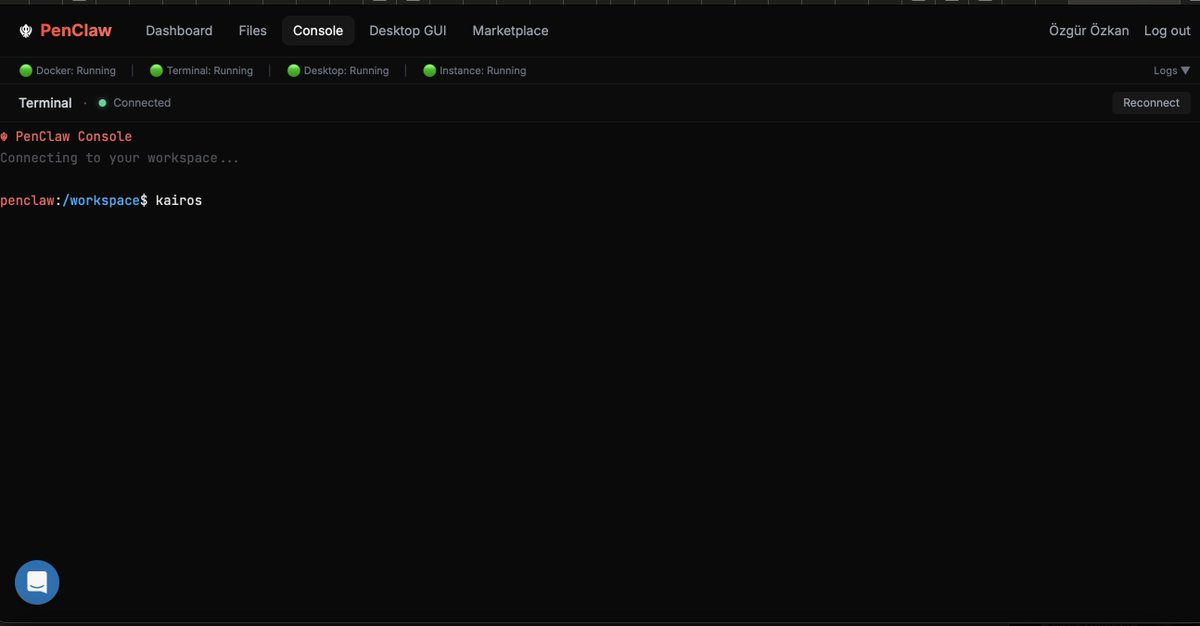Screen dimensions: 1200x626
Task: Select the 'Docker: Running' status text
Action: pyautogui.click(x=76, y=71)
